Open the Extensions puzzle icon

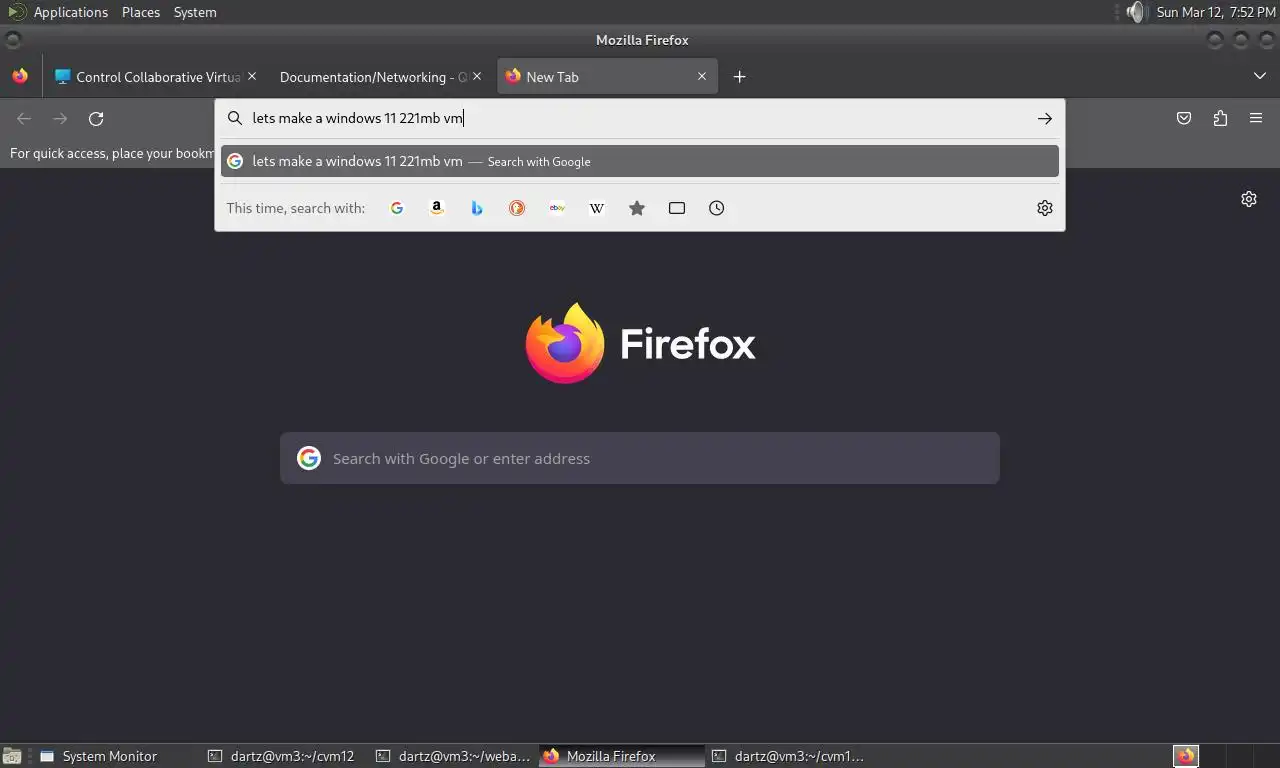1220,118
